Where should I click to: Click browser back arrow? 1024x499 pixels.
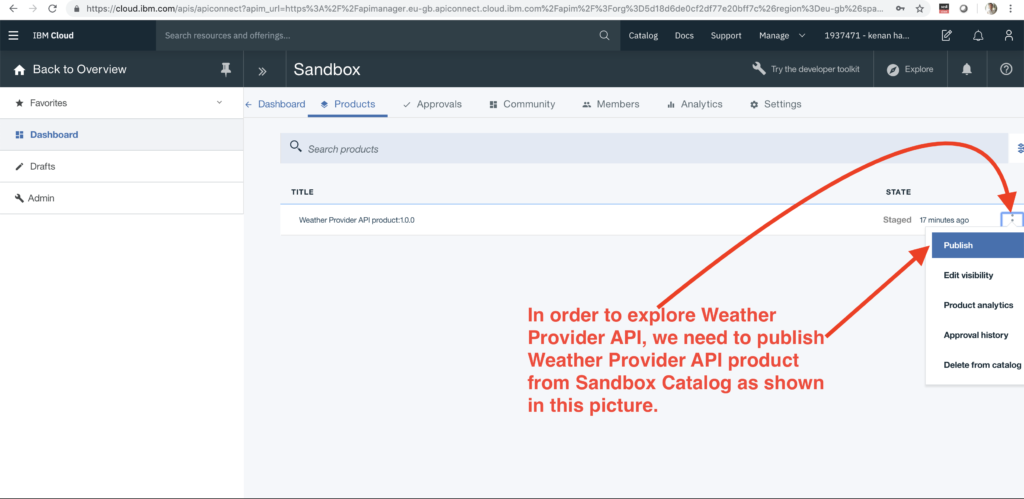(x=12, y=9)
